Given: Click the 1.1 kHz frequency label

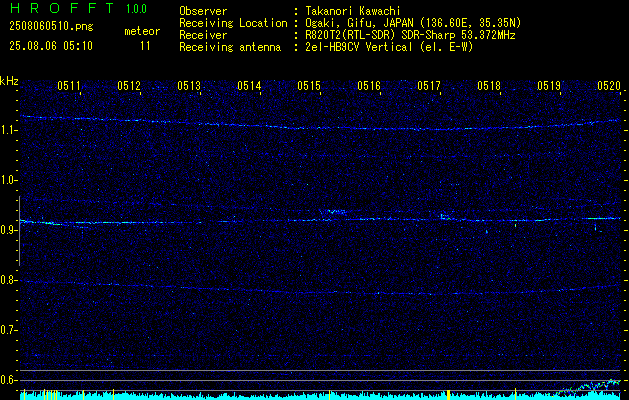Looking at the screenshot, I should tap(8, 130).
